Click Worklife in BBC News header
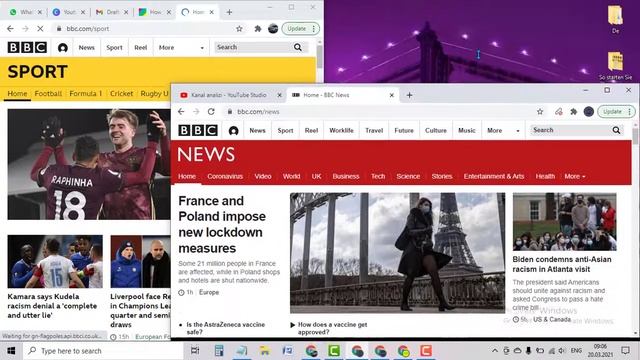640x360 pixels. point(341,131)
